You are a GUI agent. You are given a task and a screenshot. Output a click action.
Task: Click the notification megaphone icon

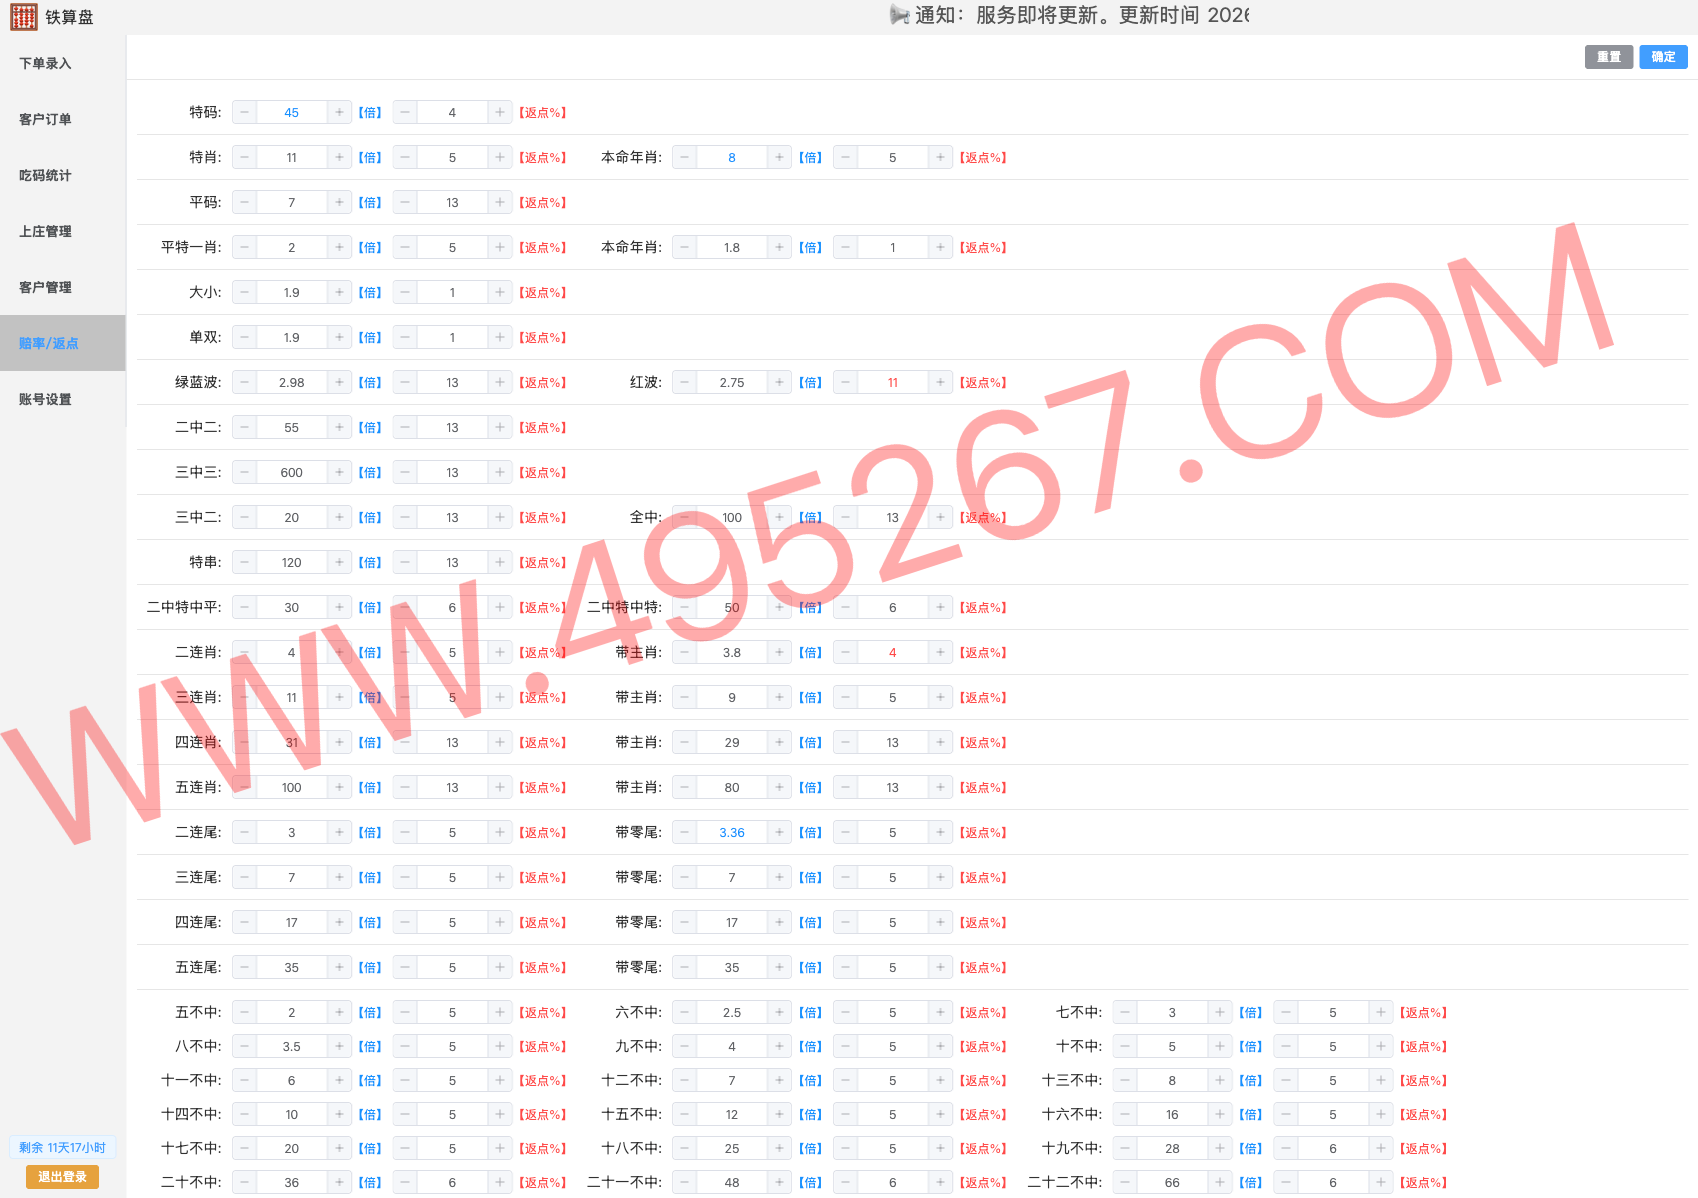coord(897,15)
